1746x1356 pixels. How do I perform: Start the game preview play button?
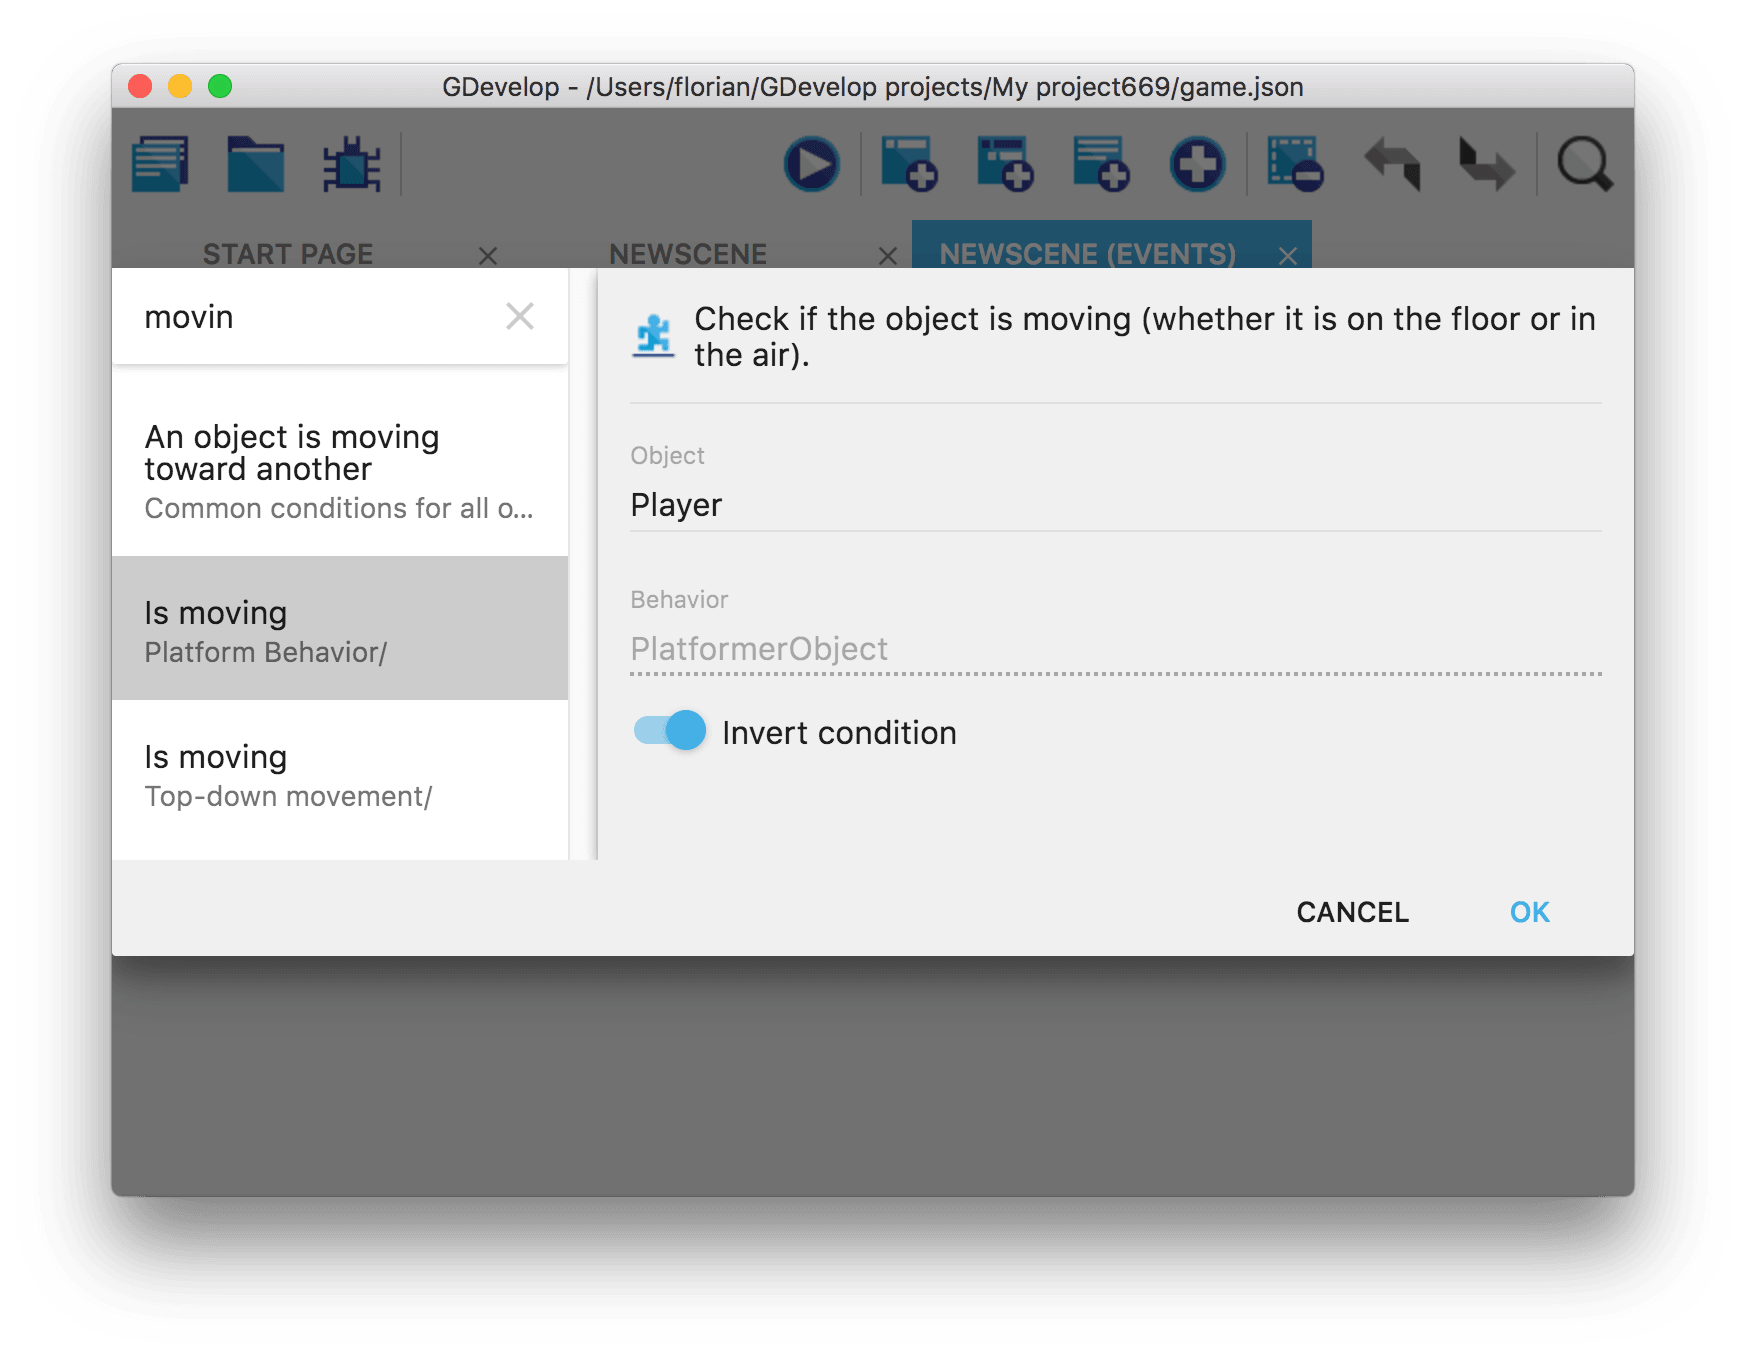pyautogui.click(x=811, y=164)
